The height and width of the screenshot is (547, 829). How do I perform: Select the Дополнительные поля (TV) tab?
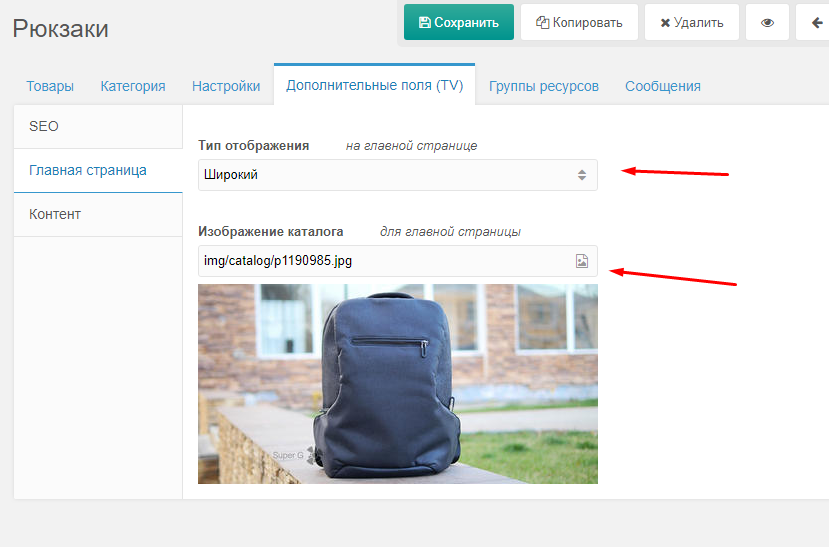(x=374, y=85)
